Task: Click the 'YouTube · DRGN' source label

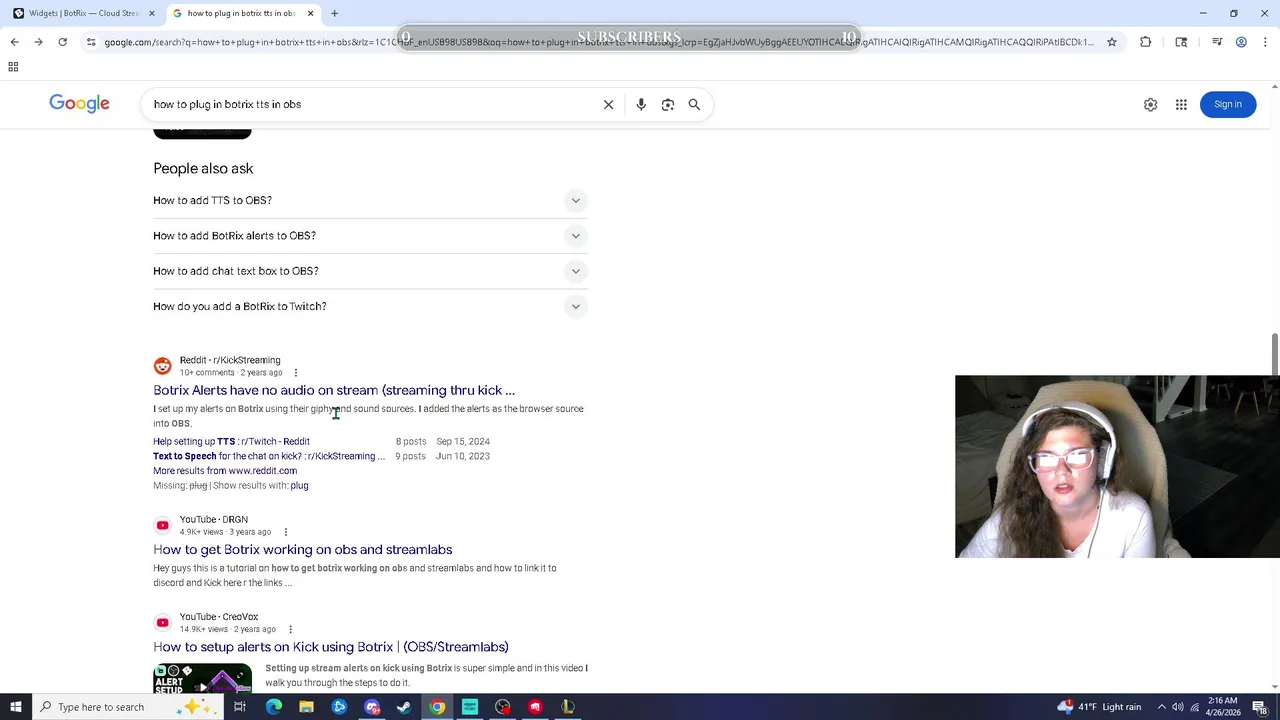Action: click(x=213, y=519)
